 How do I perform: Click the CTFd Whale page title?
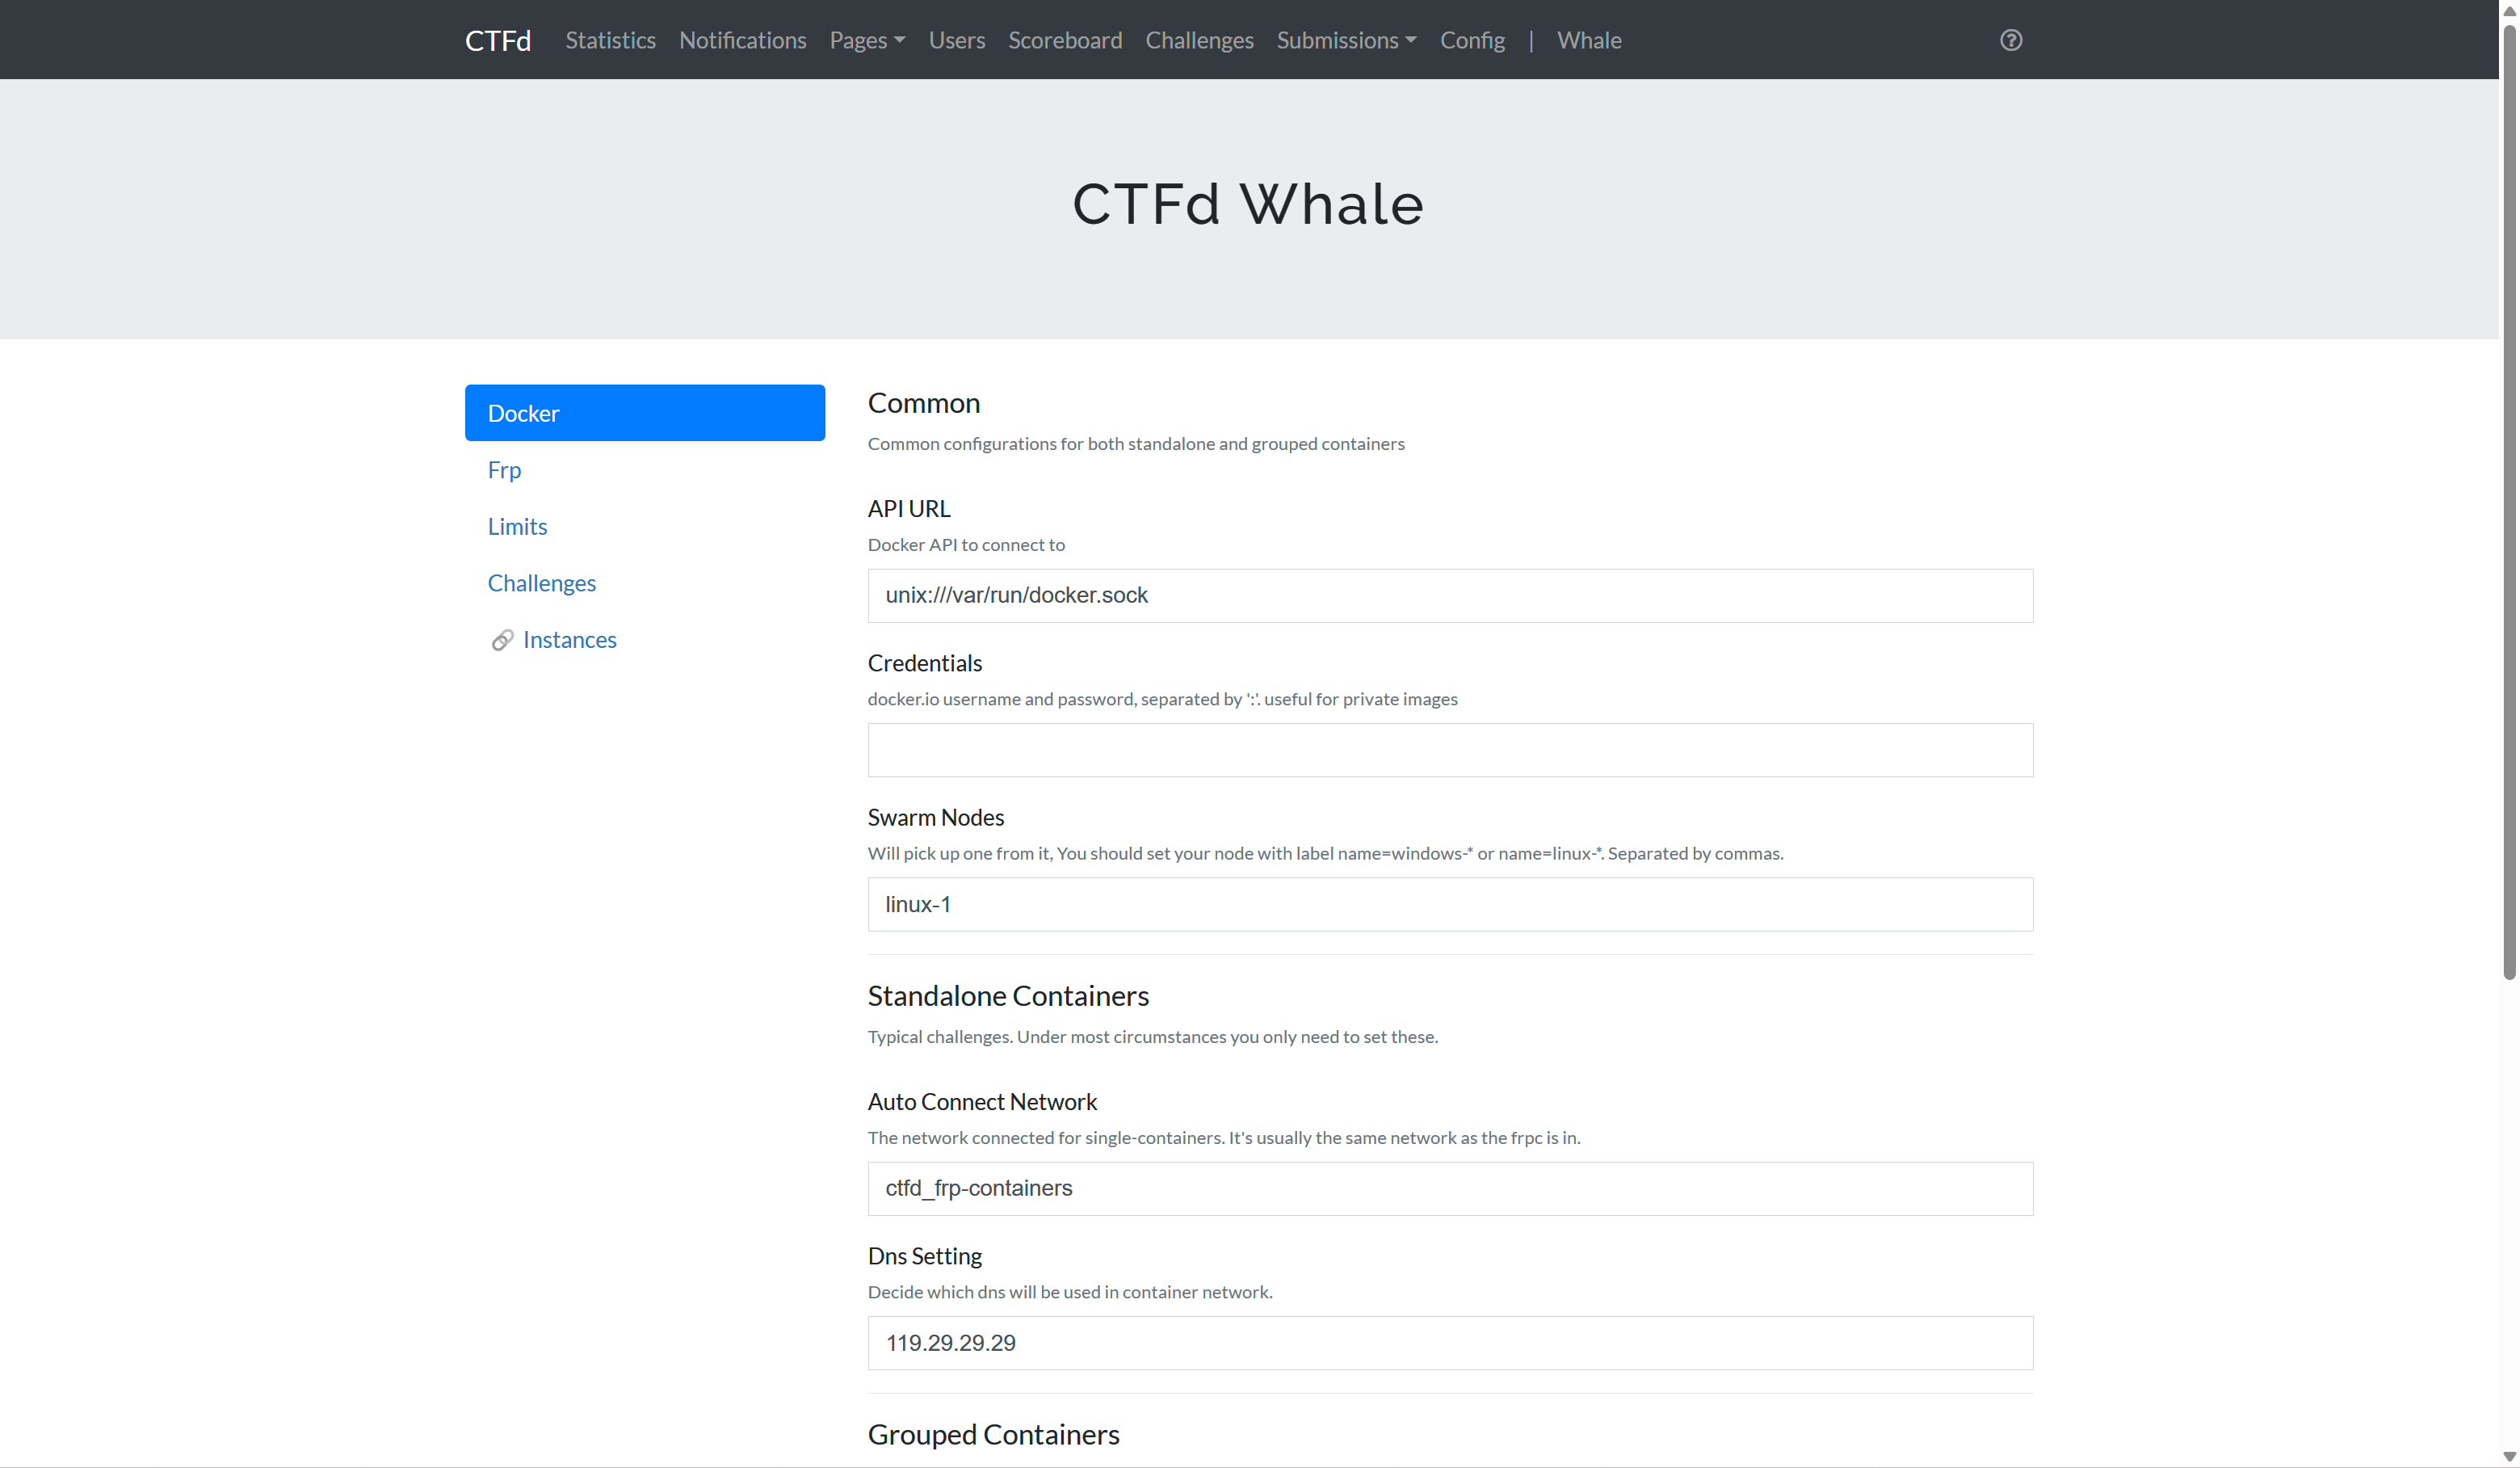pyautogui.click(x=1248, y=204)
